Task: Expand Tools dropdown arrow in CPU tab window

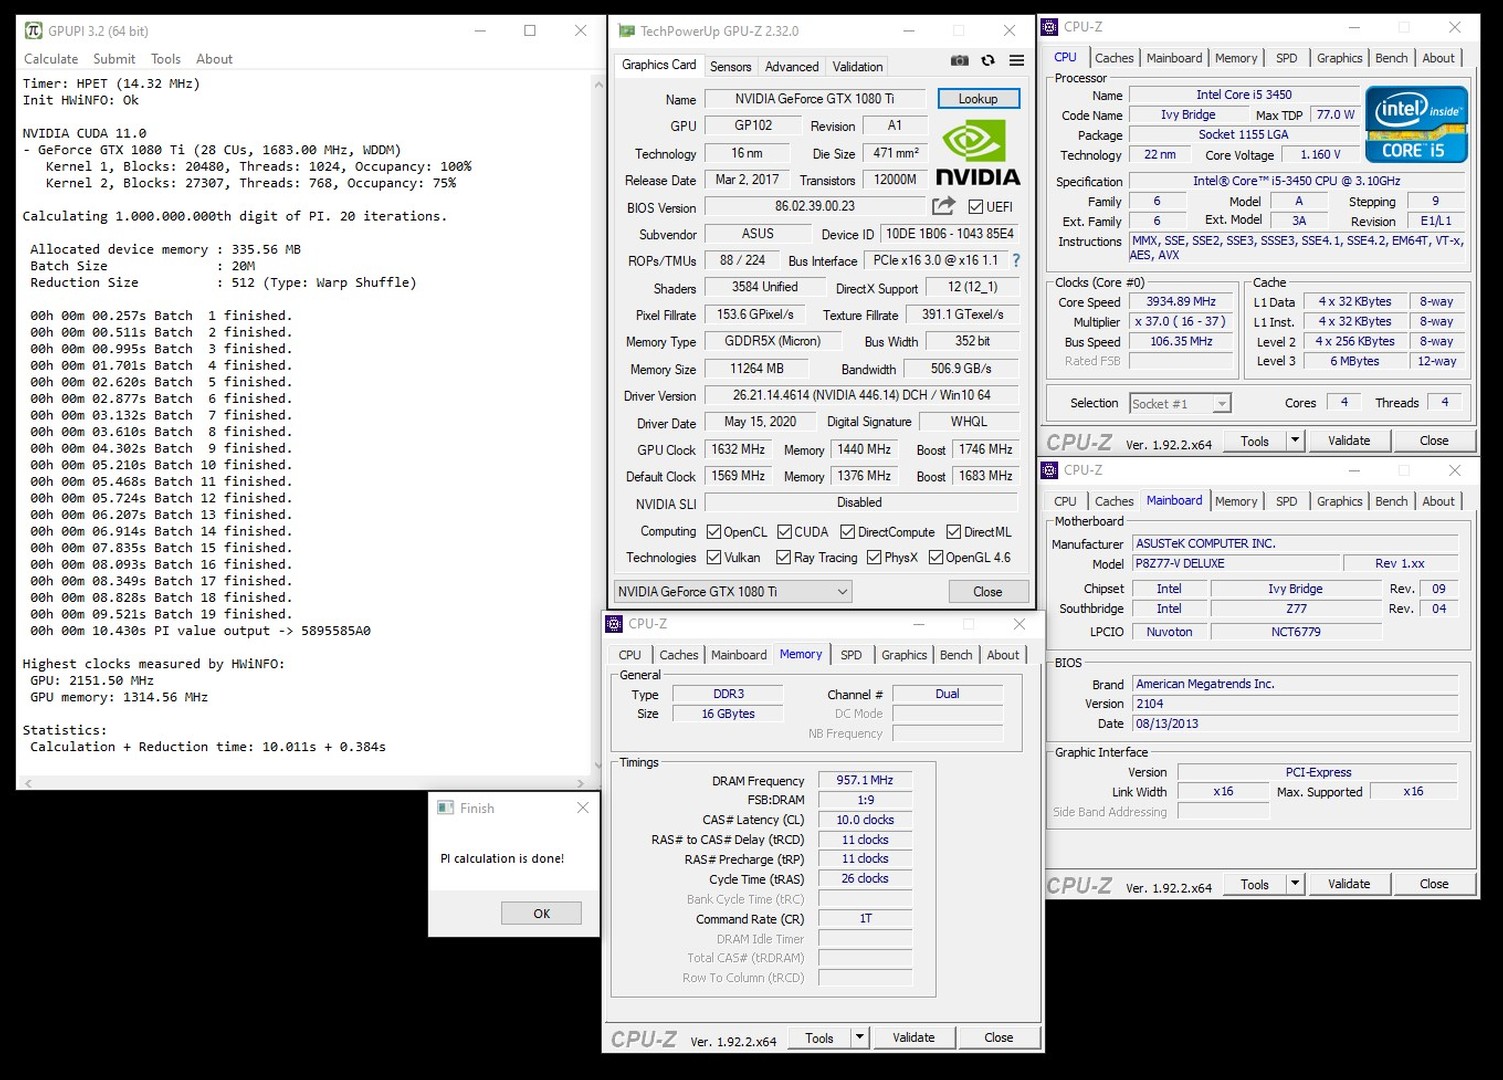Action: (1295, 440)
